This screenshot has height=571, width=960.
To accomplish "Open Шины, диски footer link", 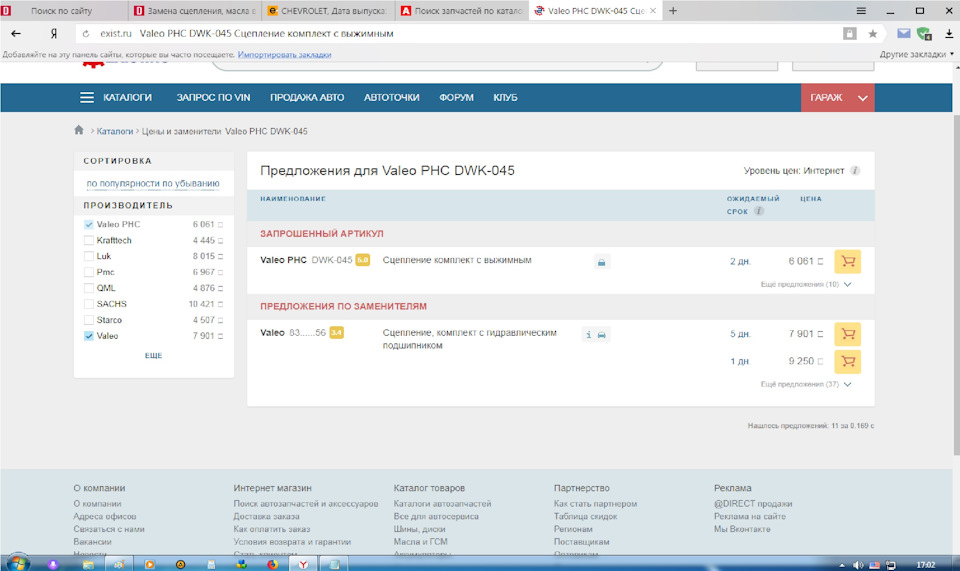I will pos(419,529).
